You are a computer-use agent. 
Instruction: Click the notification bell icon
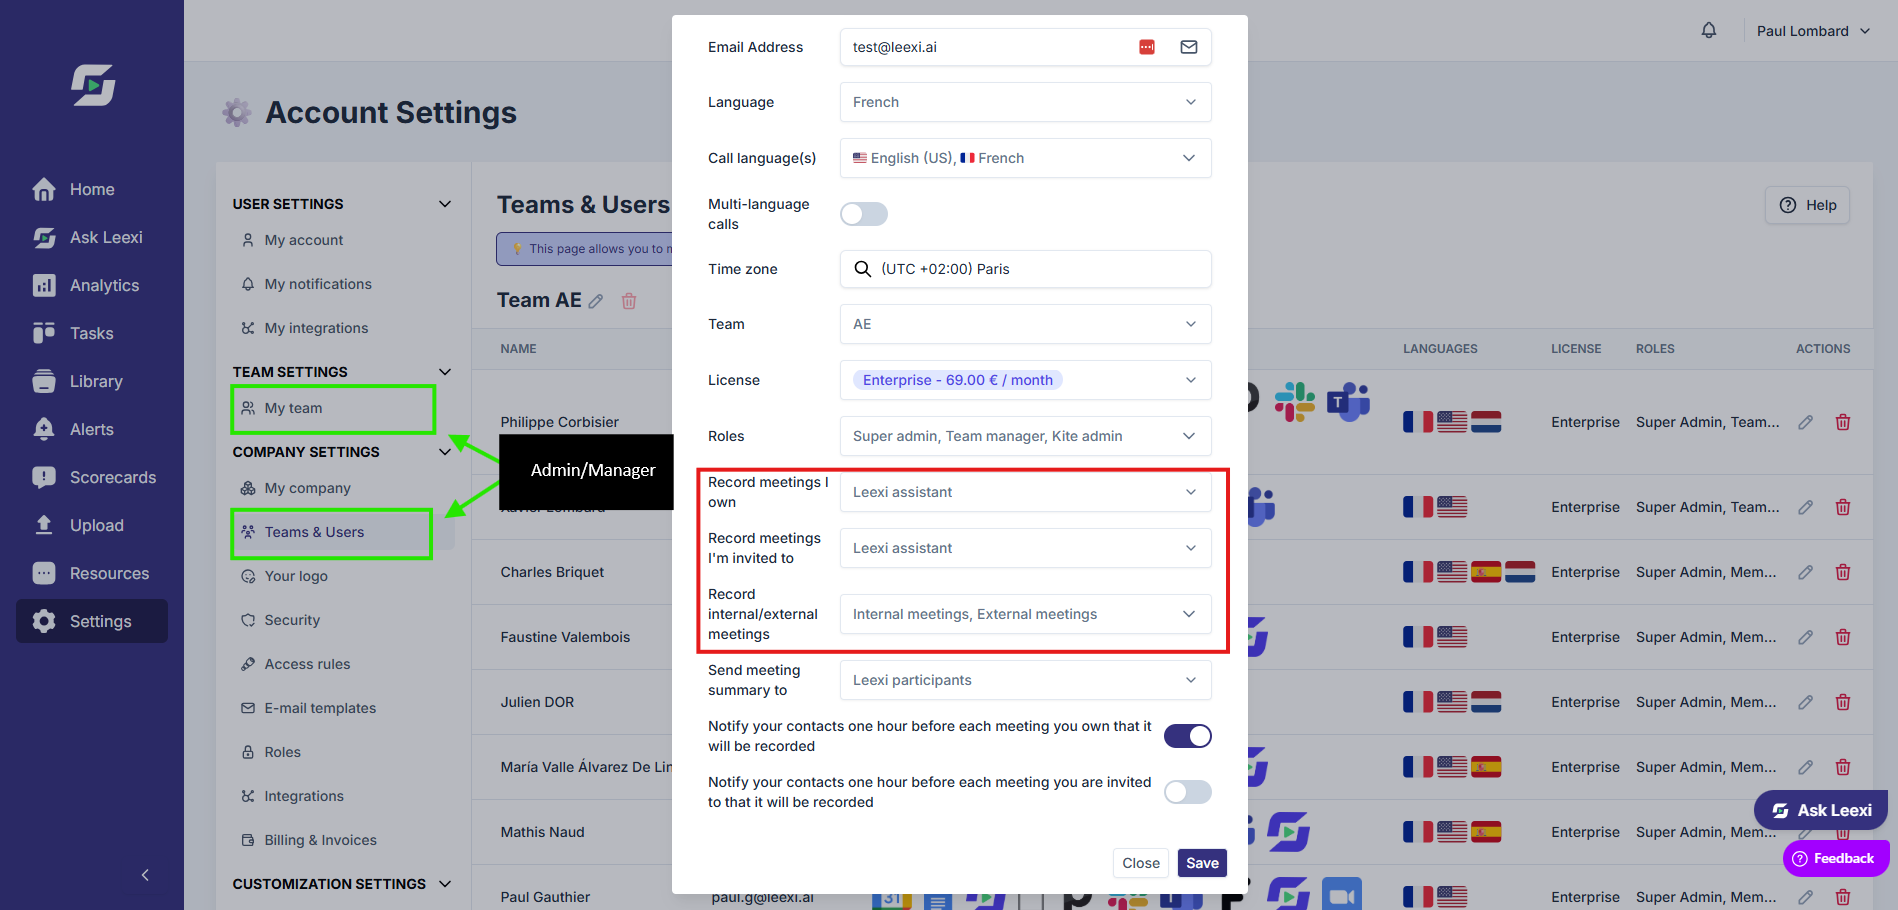[1709, 31]
